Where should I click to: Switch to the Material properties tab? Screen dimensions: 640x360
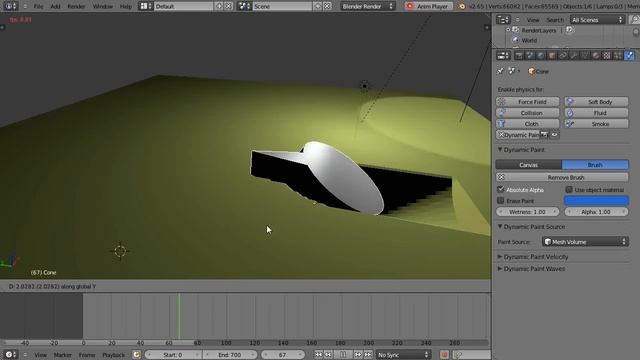pyautogui.click(x=596, y=55)
